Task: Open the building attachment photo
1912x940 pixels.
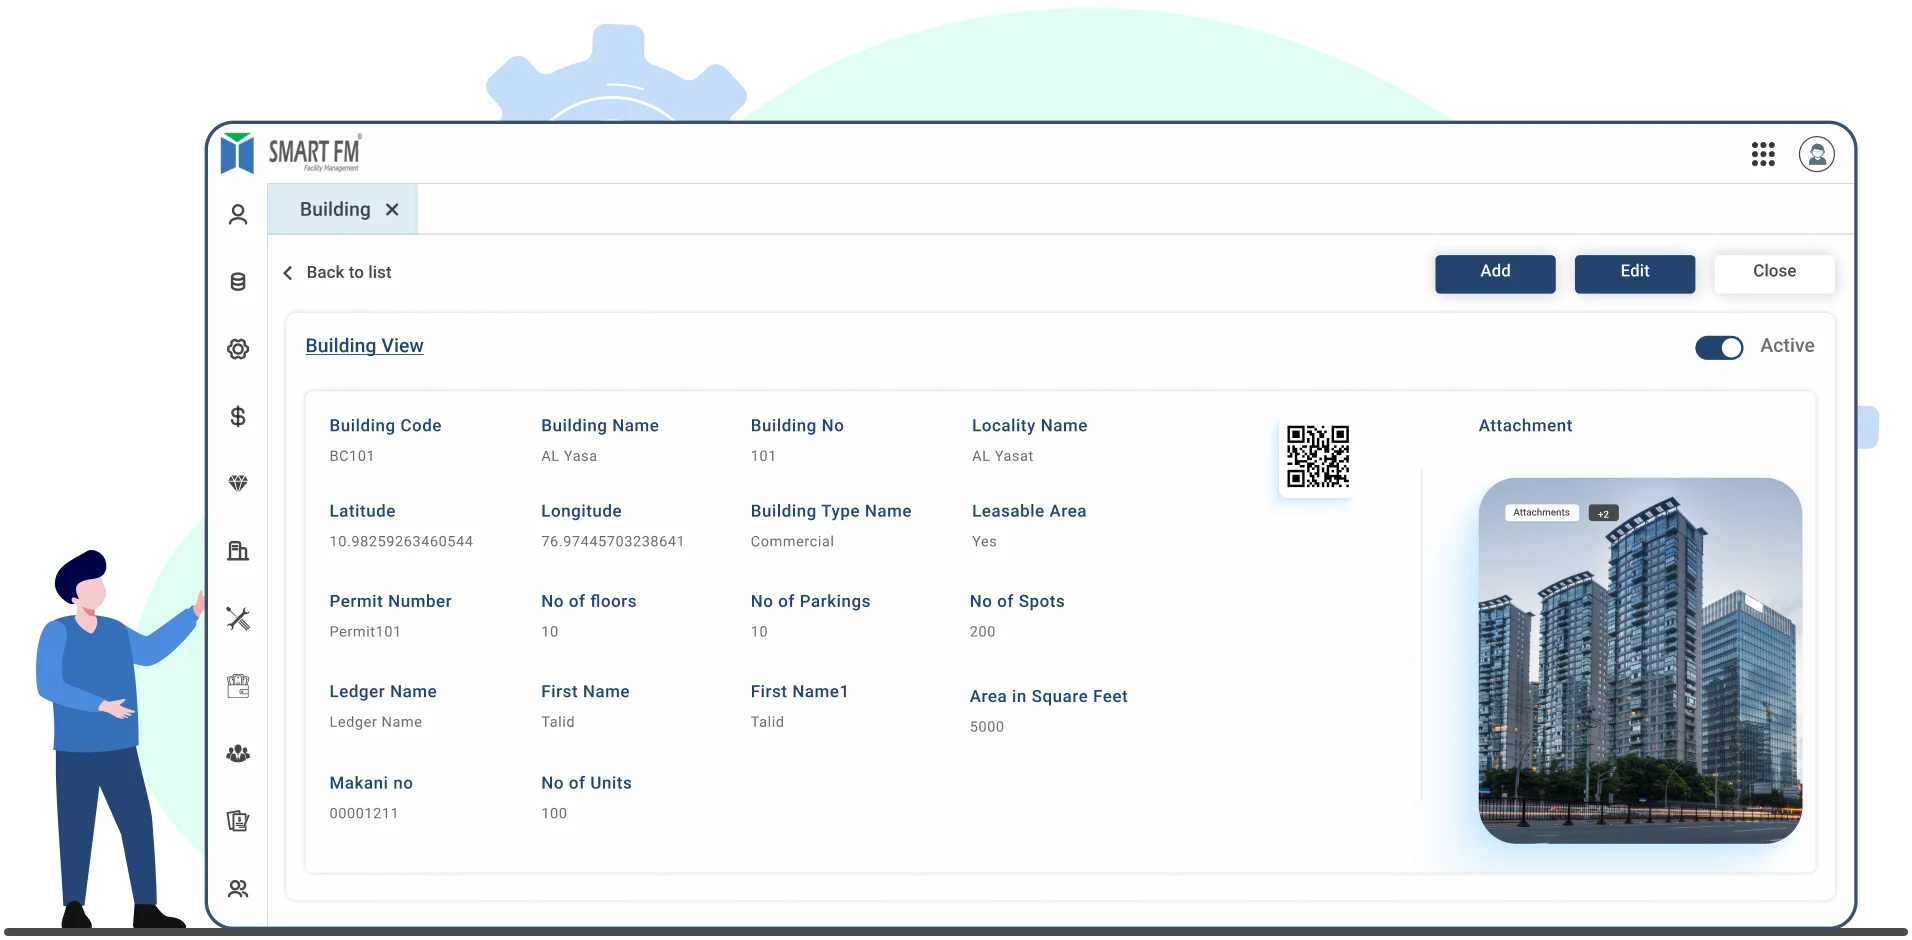Action: (1639, 660)
